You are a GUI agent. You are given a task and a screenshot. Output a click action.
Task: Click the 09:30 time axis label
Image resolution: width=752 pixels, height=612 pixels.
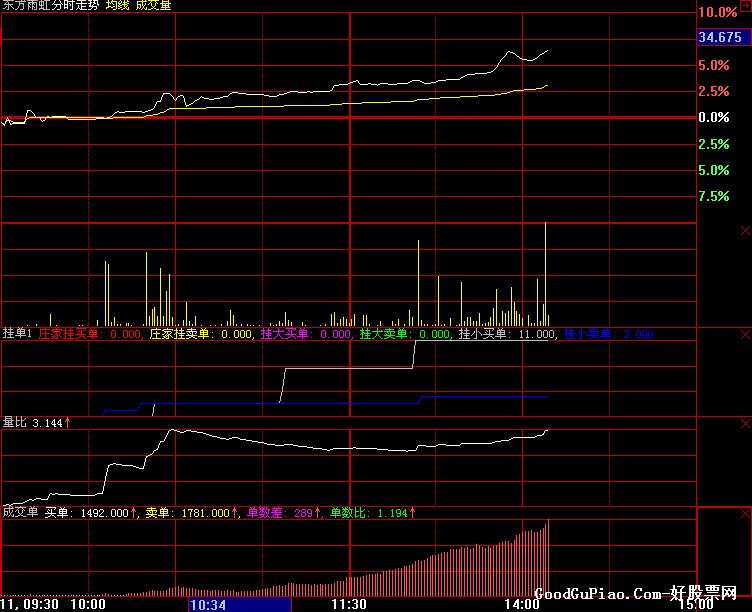point(41,604)
